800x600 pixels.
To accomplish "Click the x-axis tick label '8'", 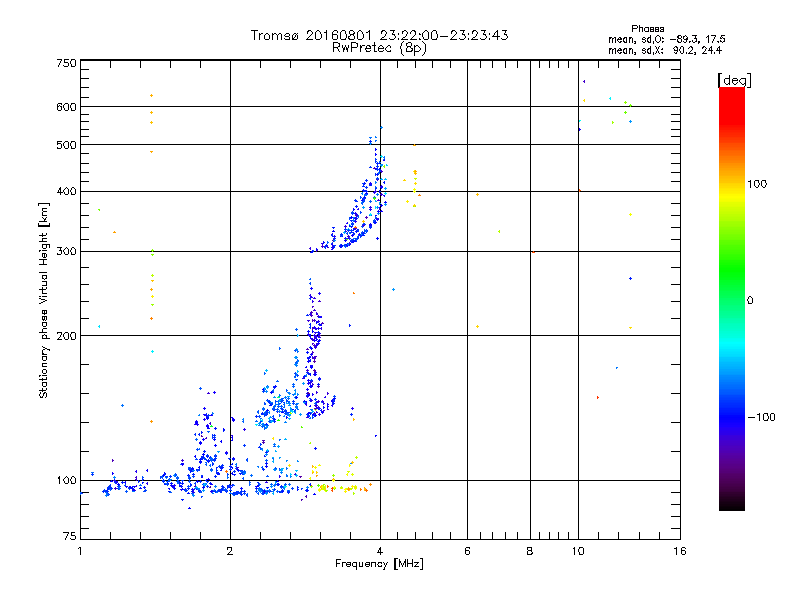I will point(530,551).
